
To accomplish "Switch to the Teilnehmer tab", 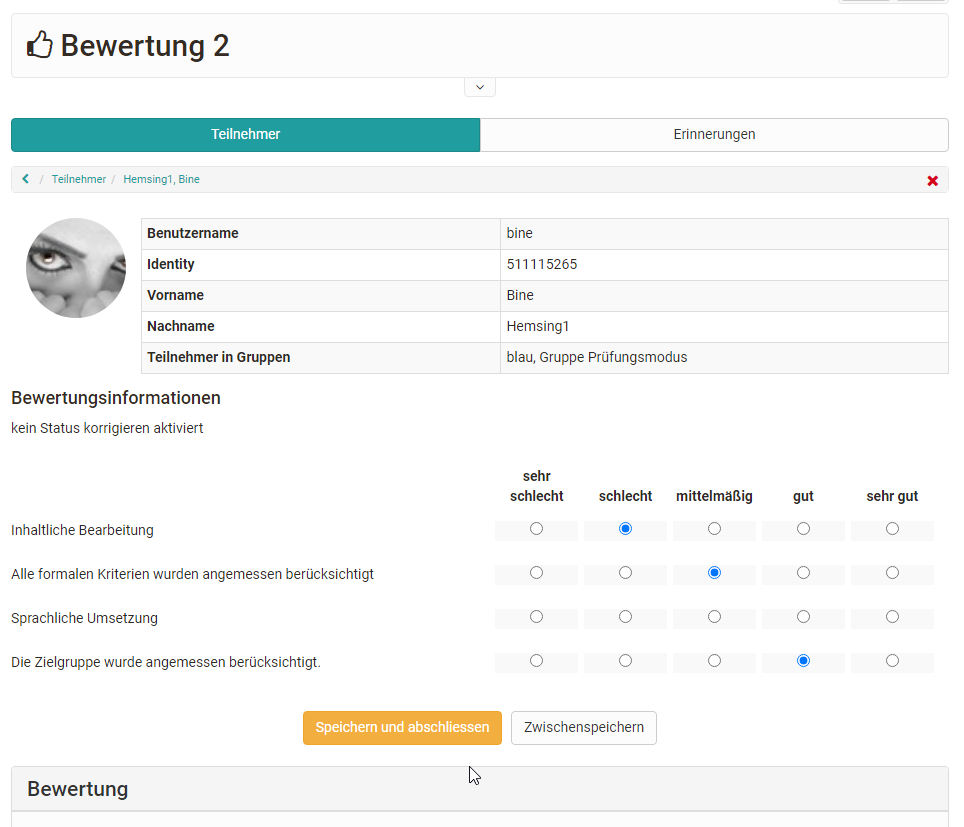I will click(245, 134).
